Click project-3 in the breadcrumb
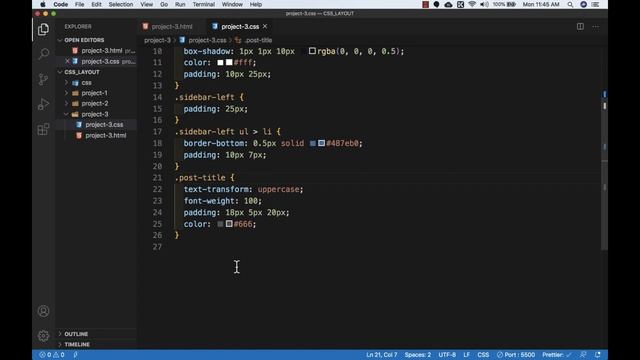The height and width of the screenshot is (360, 640). pos(157,40)
